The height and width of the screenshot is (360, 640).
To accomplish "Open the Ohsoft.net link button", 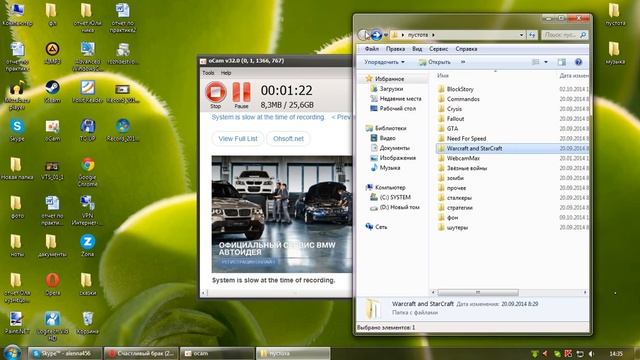I will [288, 139].
